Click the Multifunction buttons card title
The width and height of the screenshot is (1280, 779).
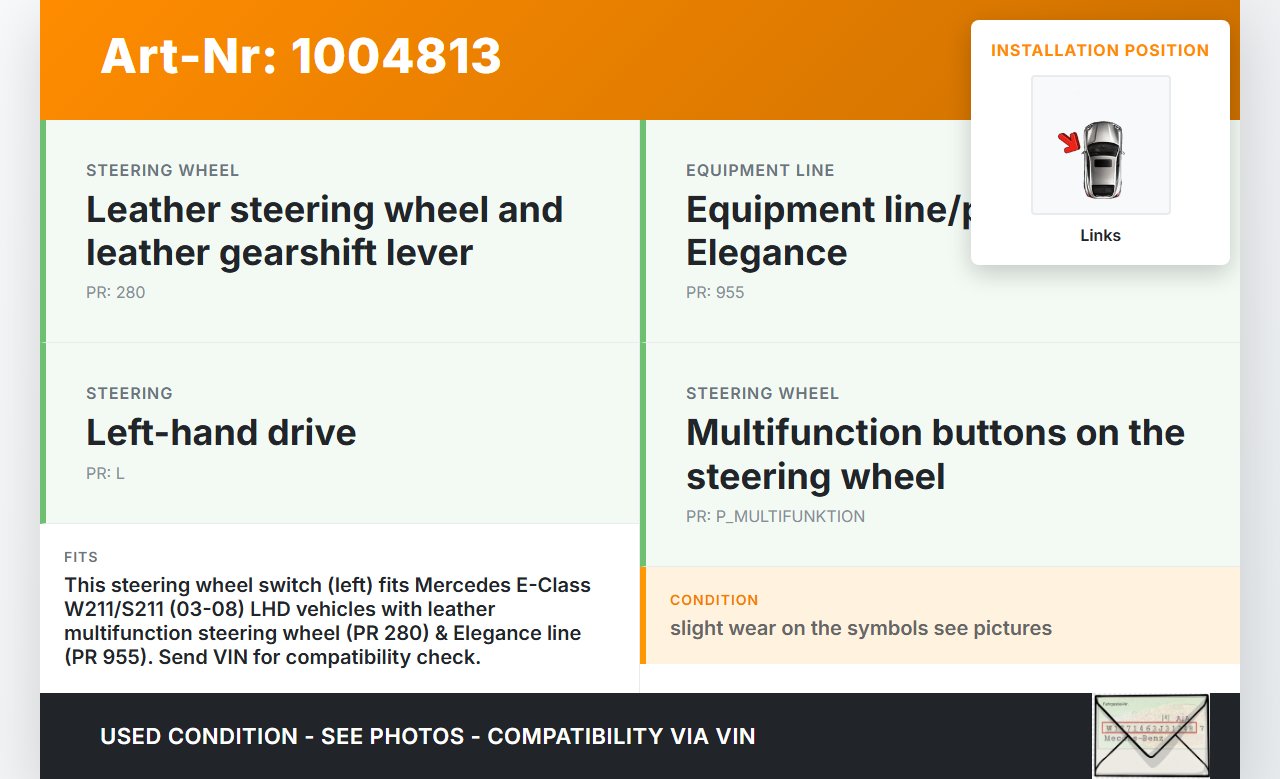935,454
